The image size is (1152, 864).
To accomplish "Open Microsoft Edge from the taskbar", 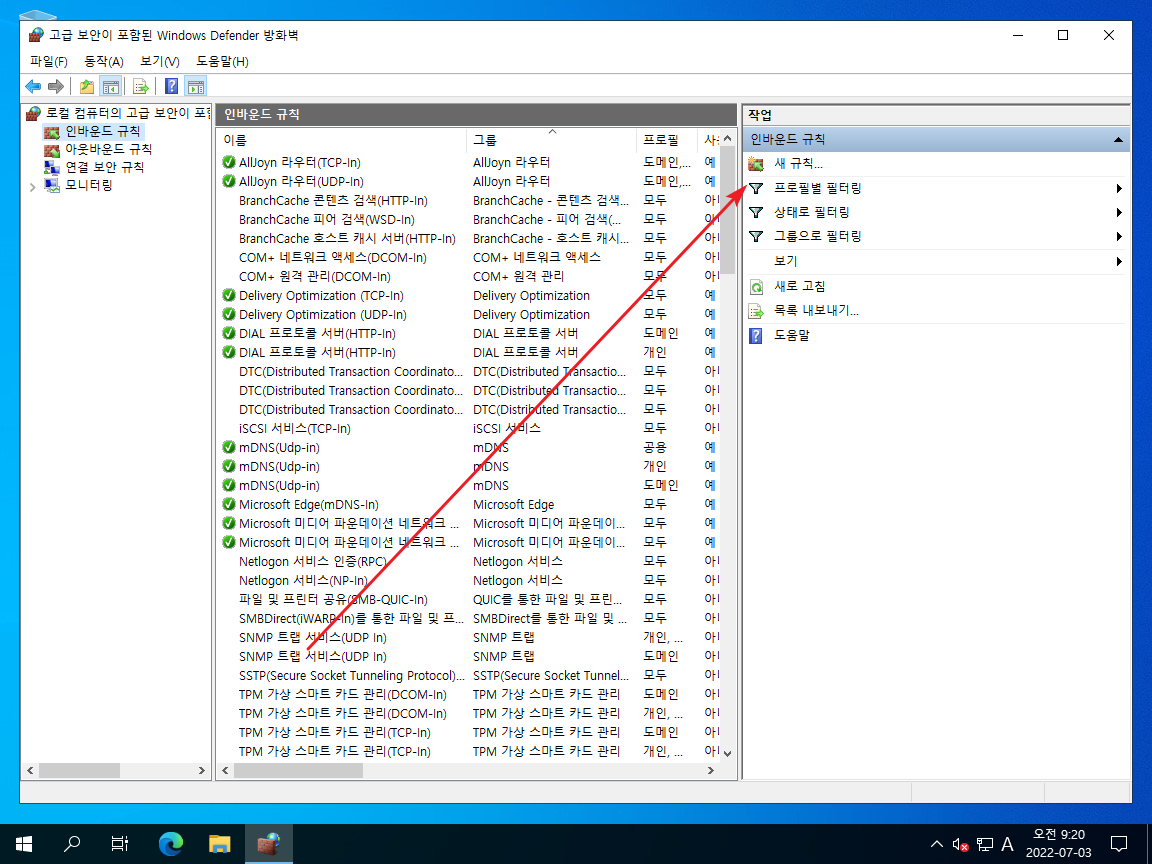I will 171,843.
